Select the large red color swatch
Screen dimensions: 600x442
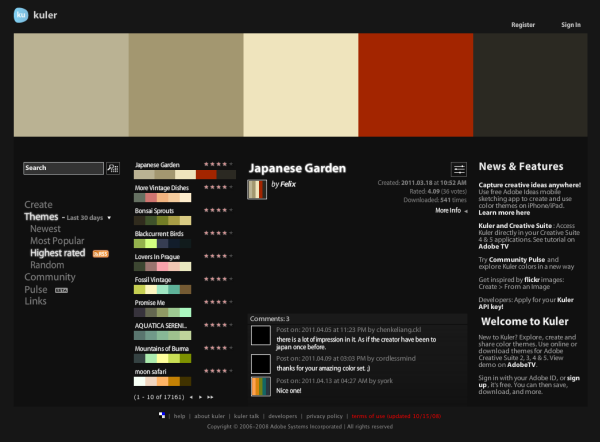coord(416,85)
